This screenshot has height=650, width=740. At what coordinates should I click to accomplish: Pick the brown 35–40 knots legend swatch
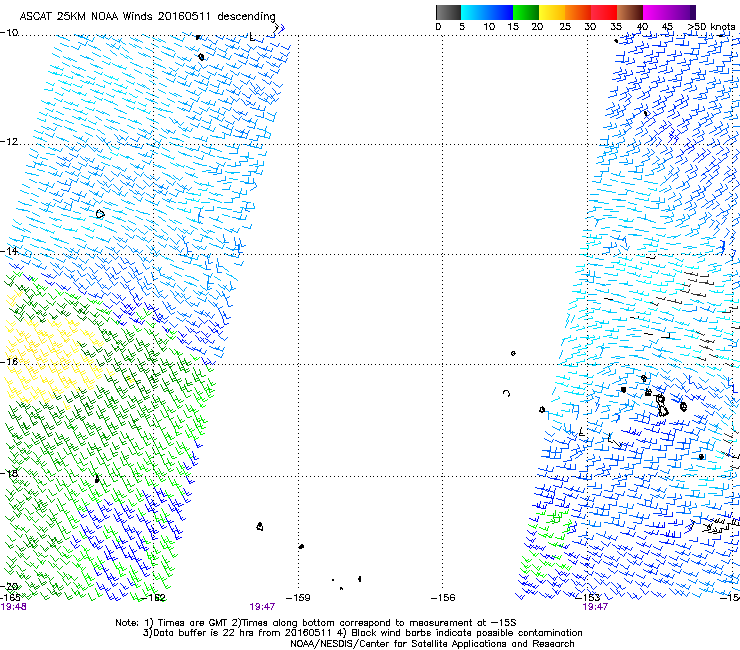click(x=630, y=12)
